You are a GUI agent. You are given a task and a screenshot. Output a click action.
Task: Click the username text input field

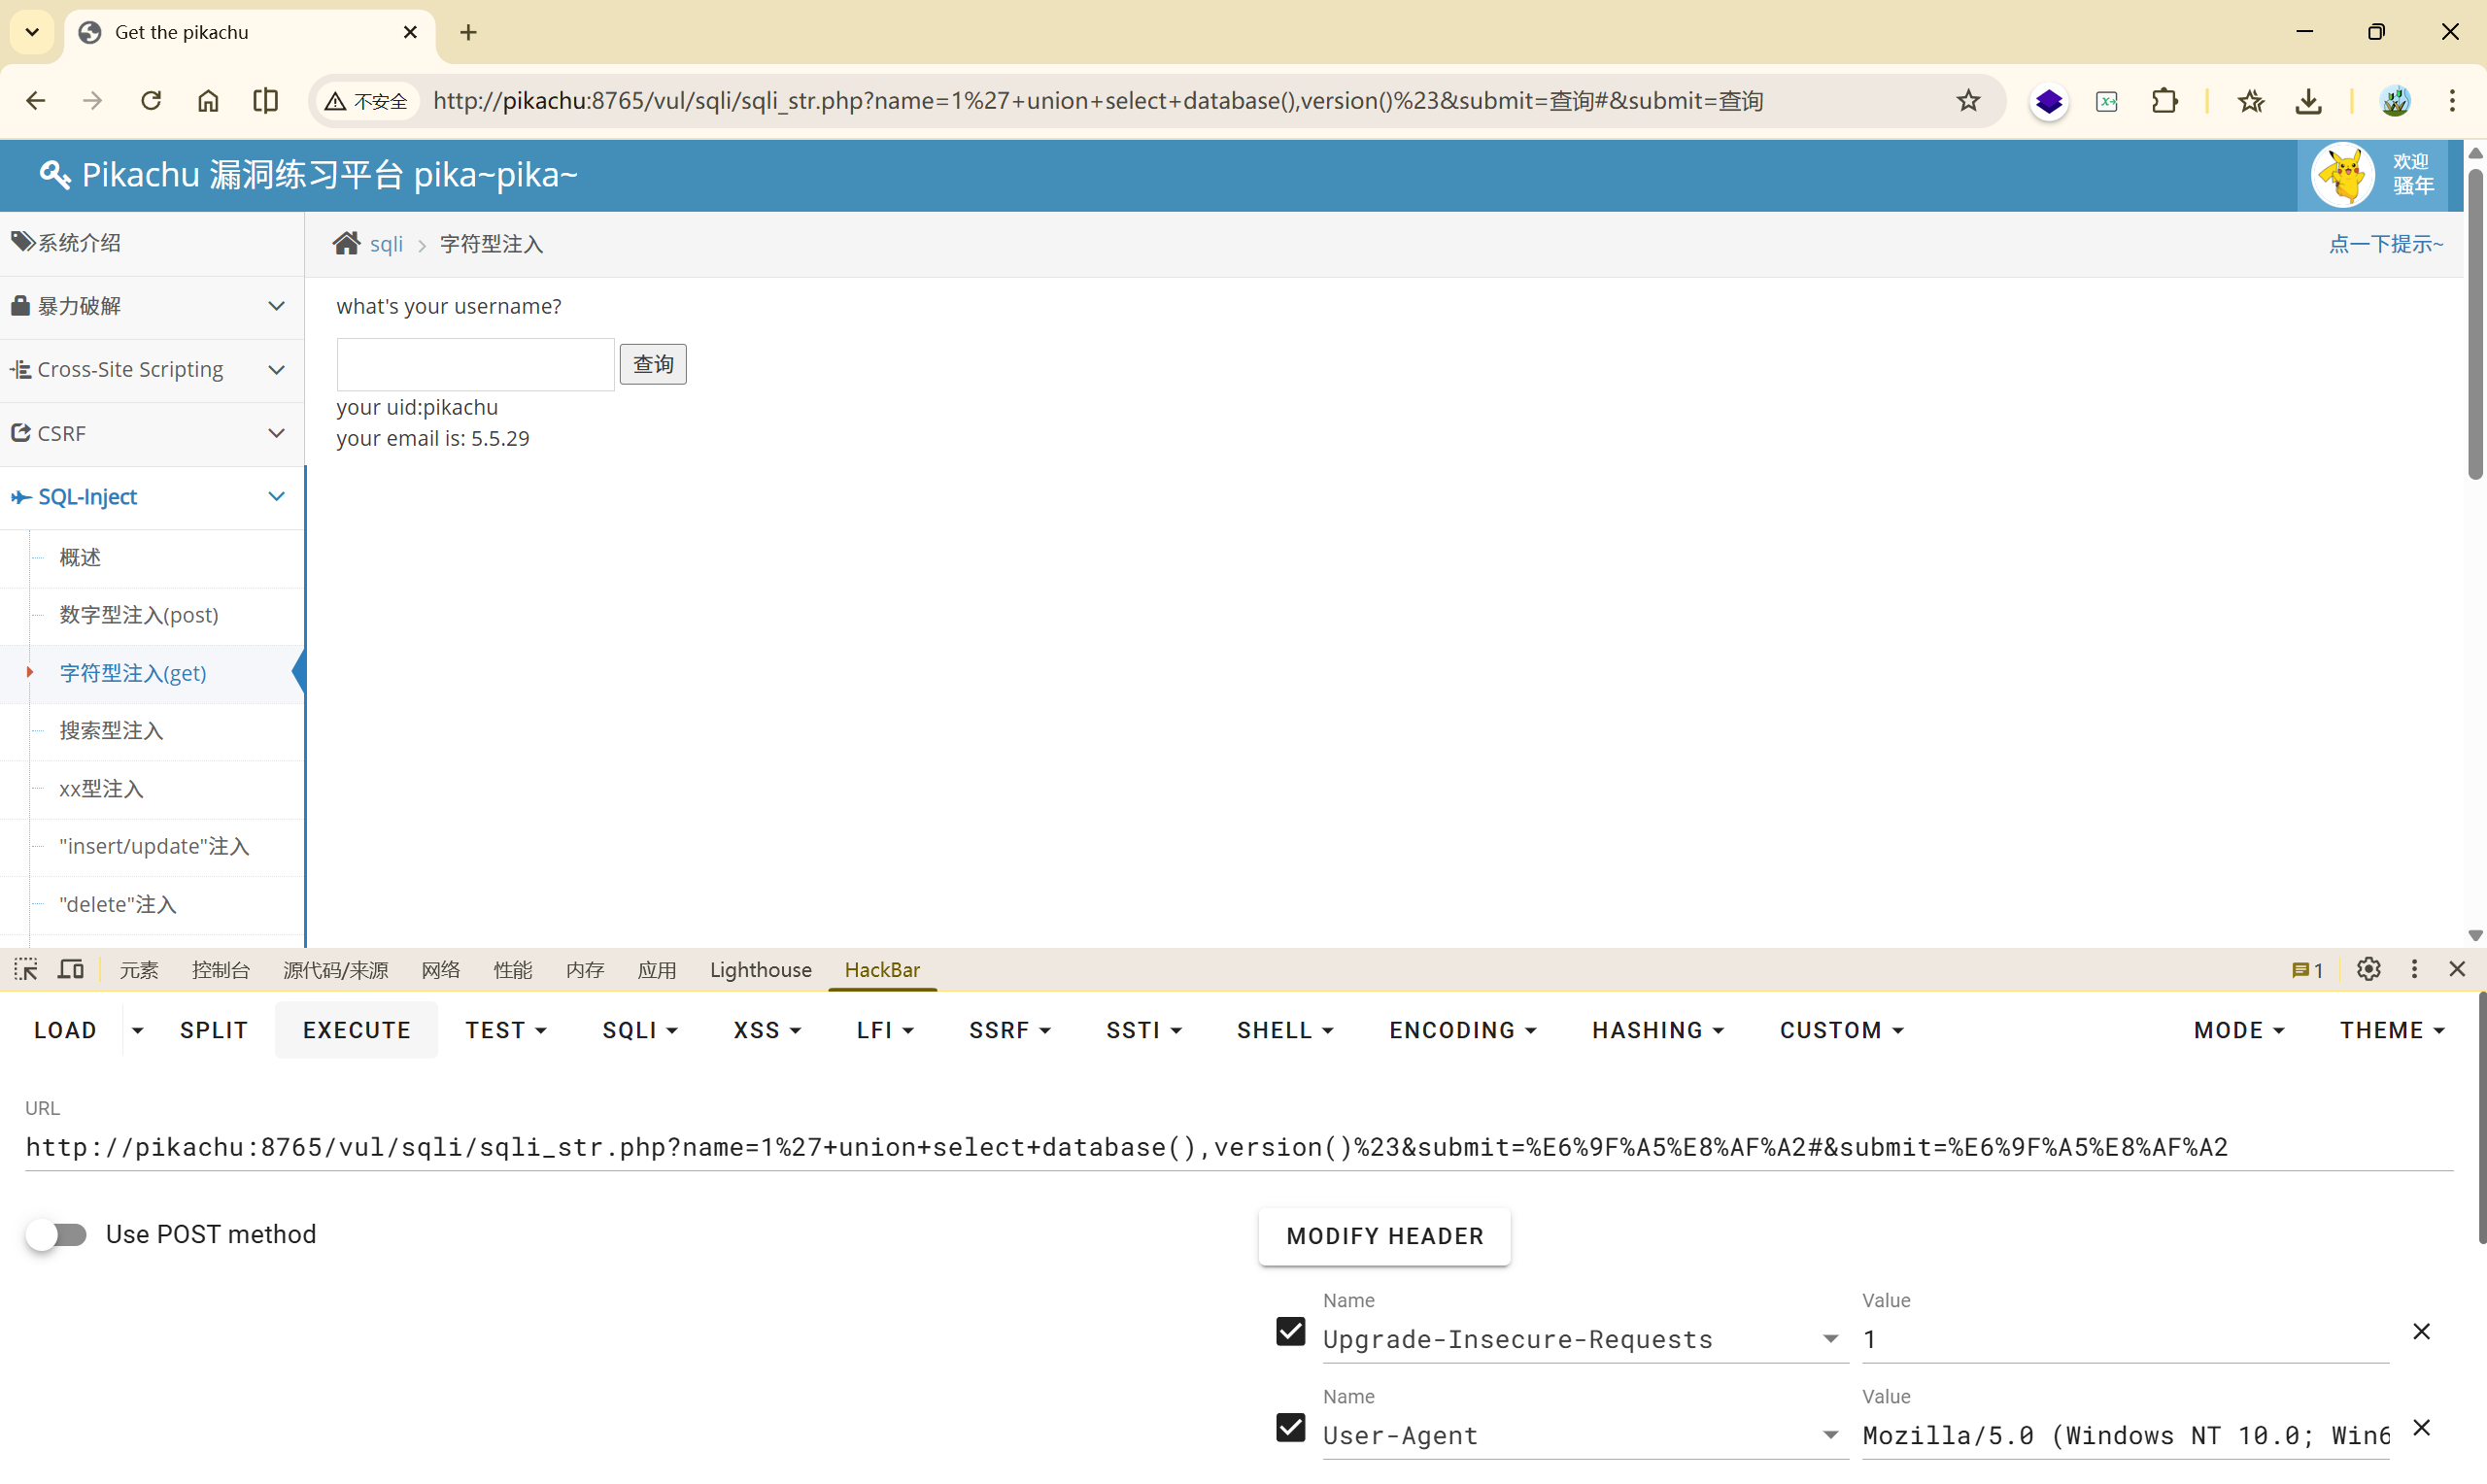(x=475, y=364)
